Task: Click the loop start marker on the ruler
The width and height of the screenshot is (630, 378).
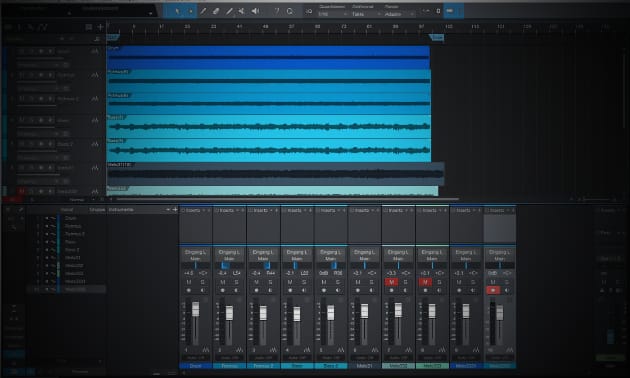Action: pos(113,37)
